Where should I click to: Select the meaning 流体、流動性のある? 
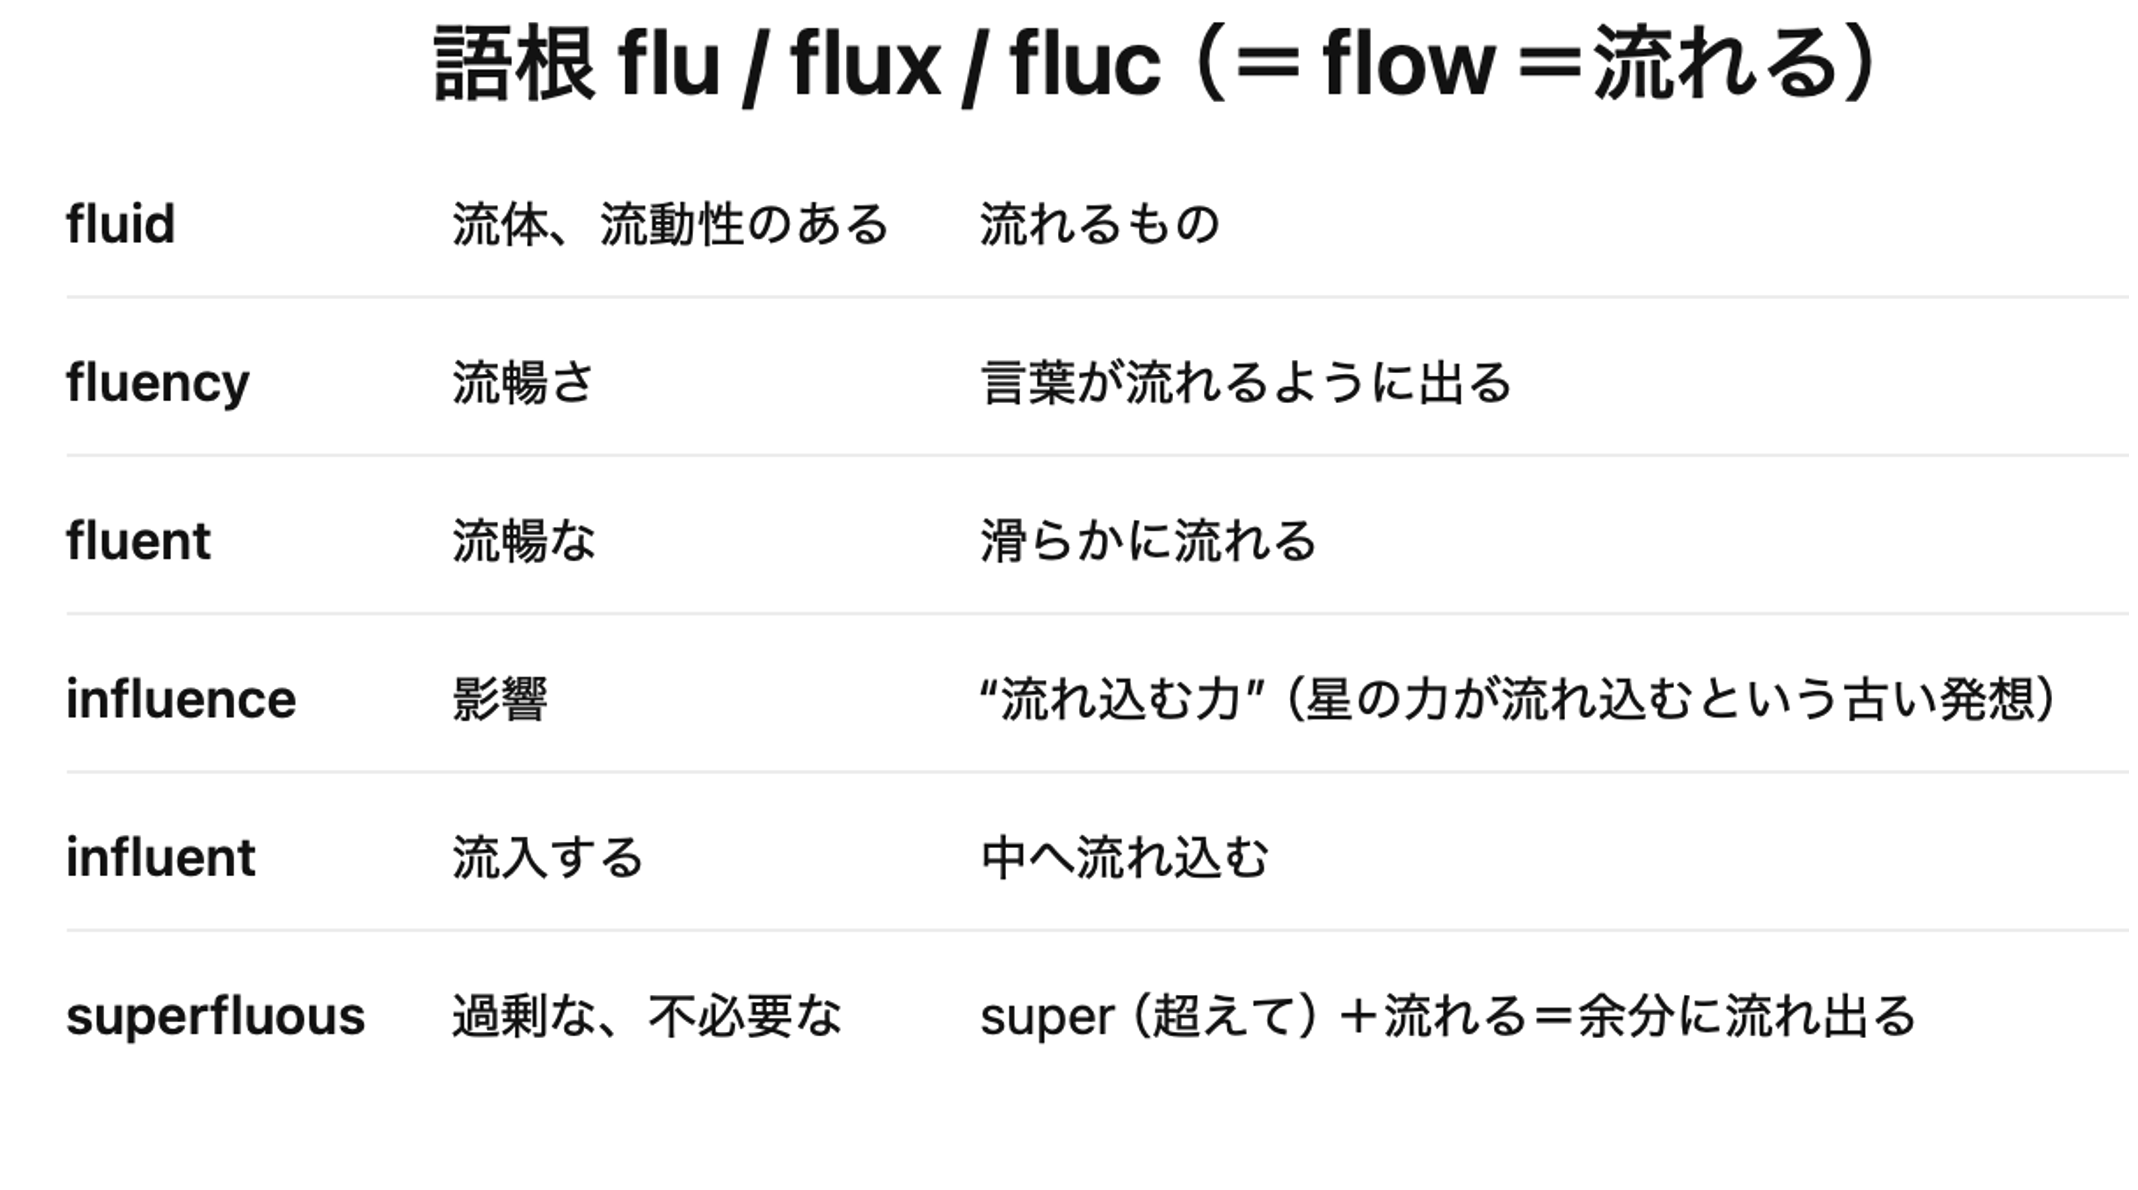point(669,224)
